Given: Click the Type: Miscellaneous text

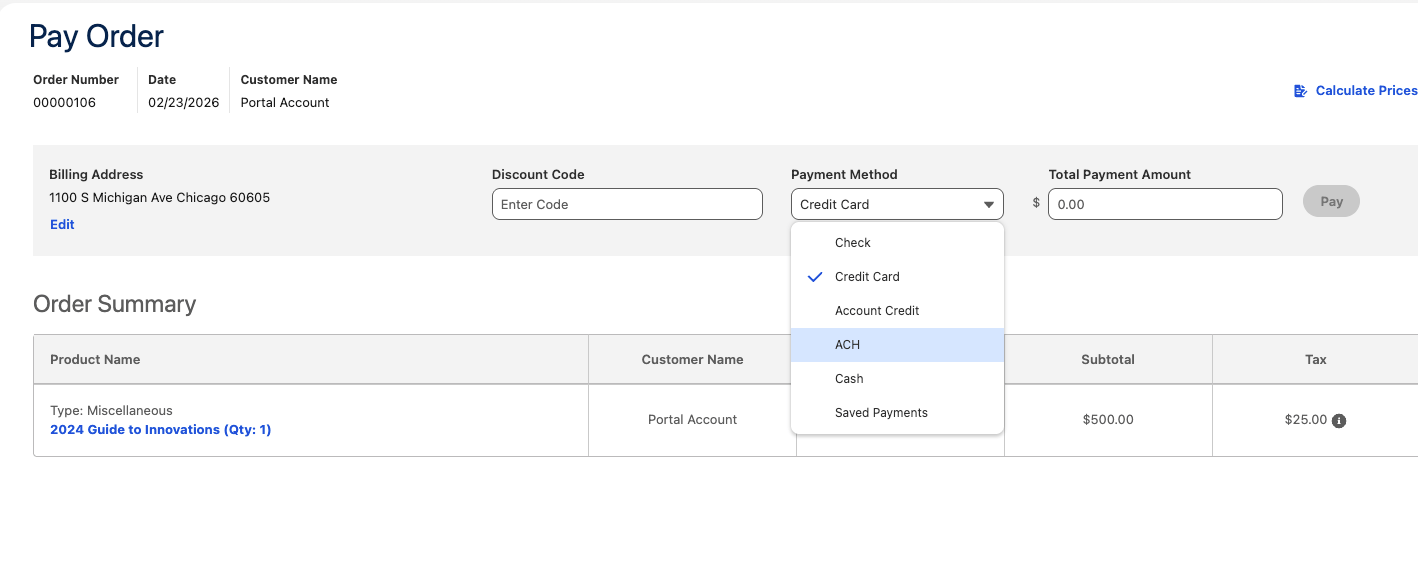Looking at the screenshot, I should (x=111, y=411).
